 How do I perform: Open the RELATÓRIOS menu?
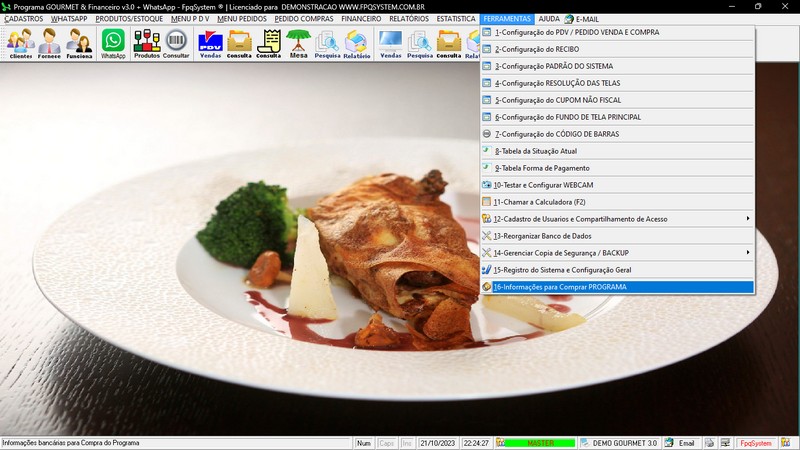(x=409, y=19)
